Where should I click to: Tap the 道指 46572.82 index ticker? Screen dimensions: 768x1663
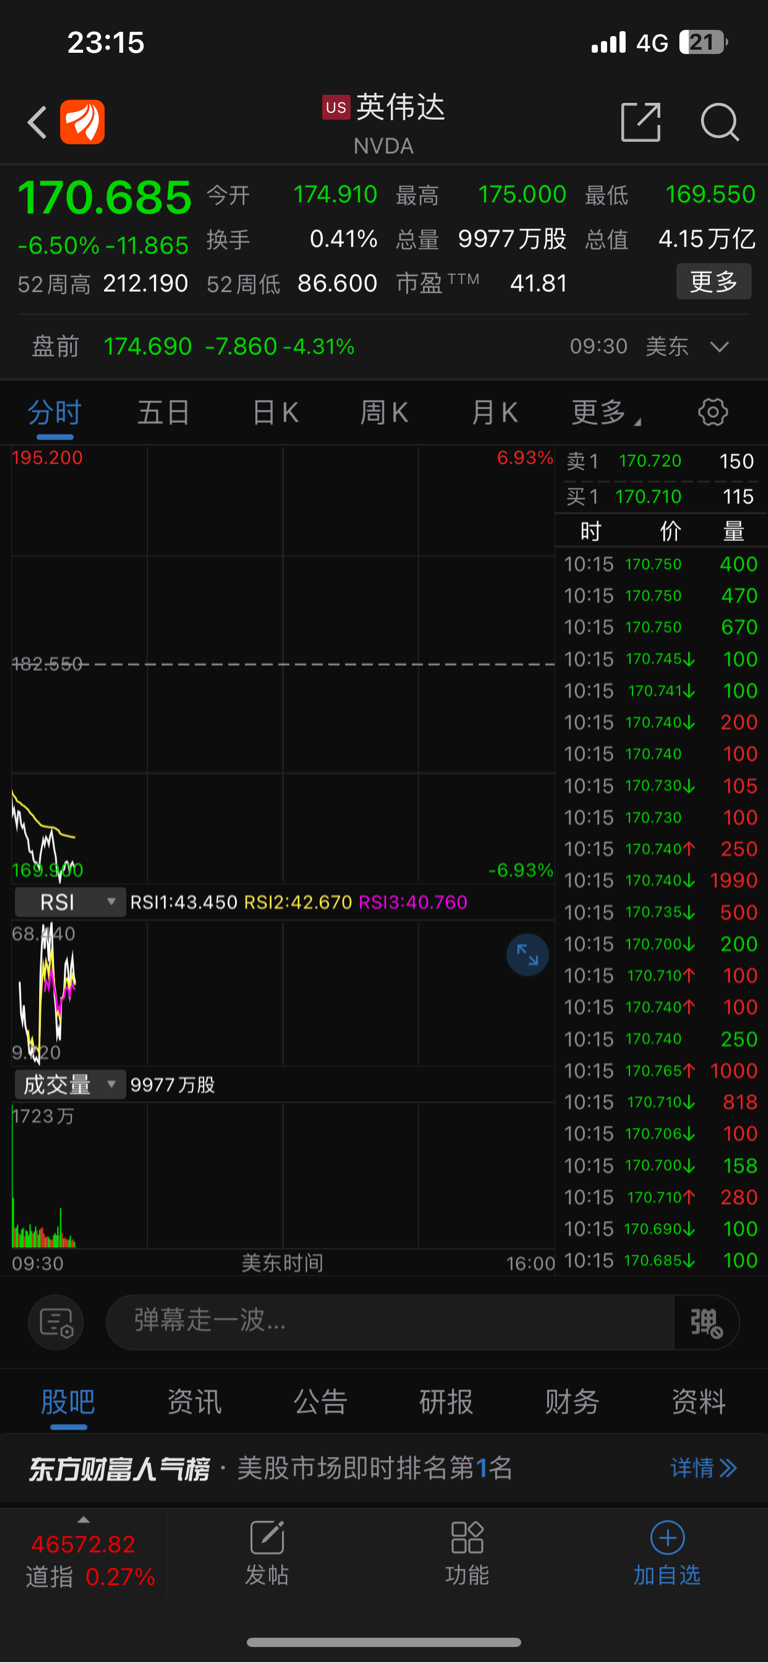tap(85, 1560)
